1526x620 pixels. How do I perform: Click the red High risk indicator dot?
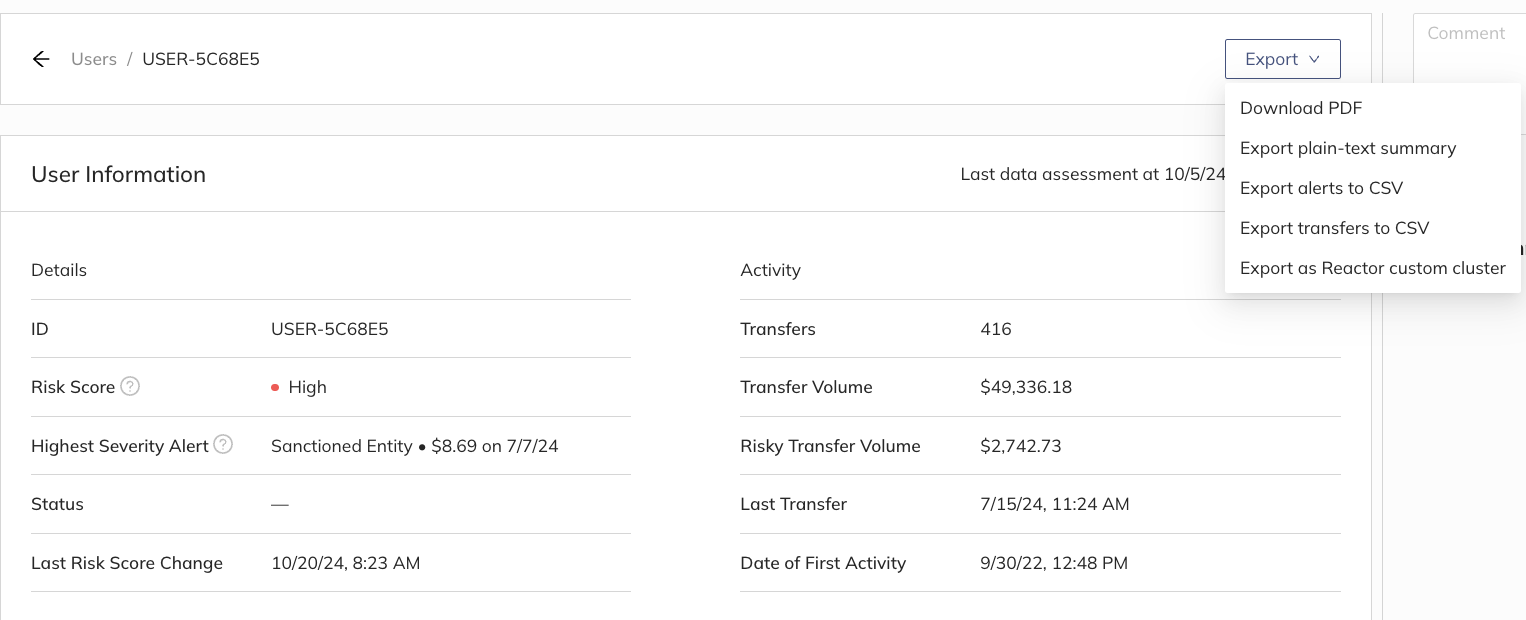[275, 388]
